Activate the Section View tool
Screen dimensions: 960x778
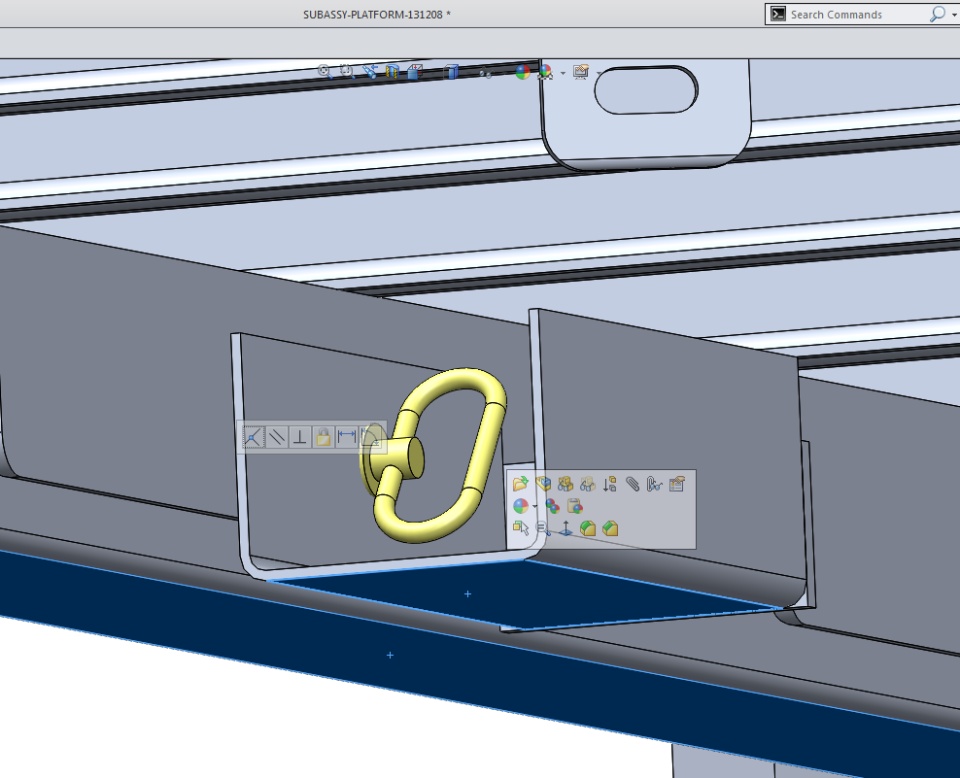click(392, 72)
